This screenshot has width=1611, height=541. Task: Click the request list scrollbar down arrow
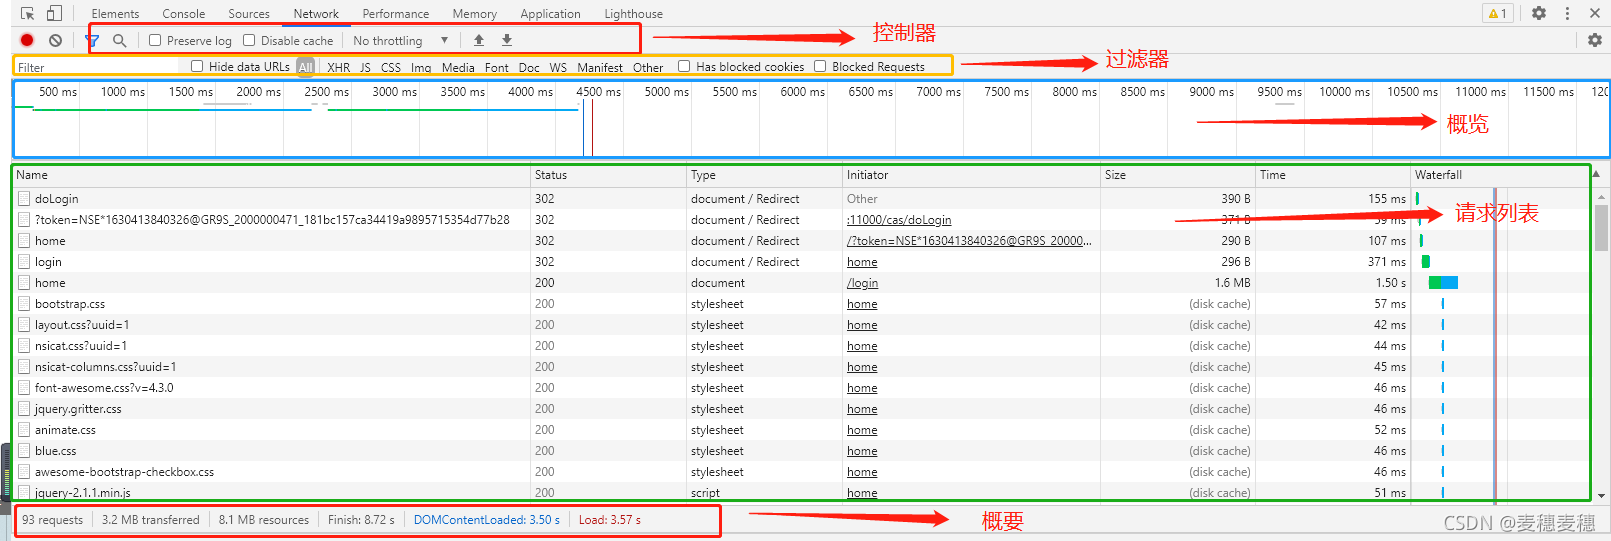1602,494
